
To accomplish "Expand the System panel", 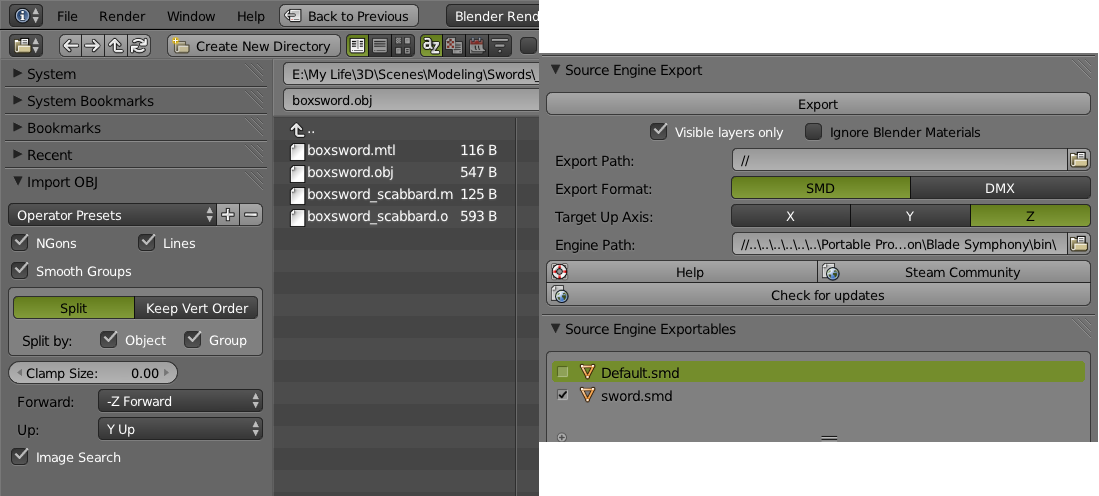I will (x=18, y=74).
